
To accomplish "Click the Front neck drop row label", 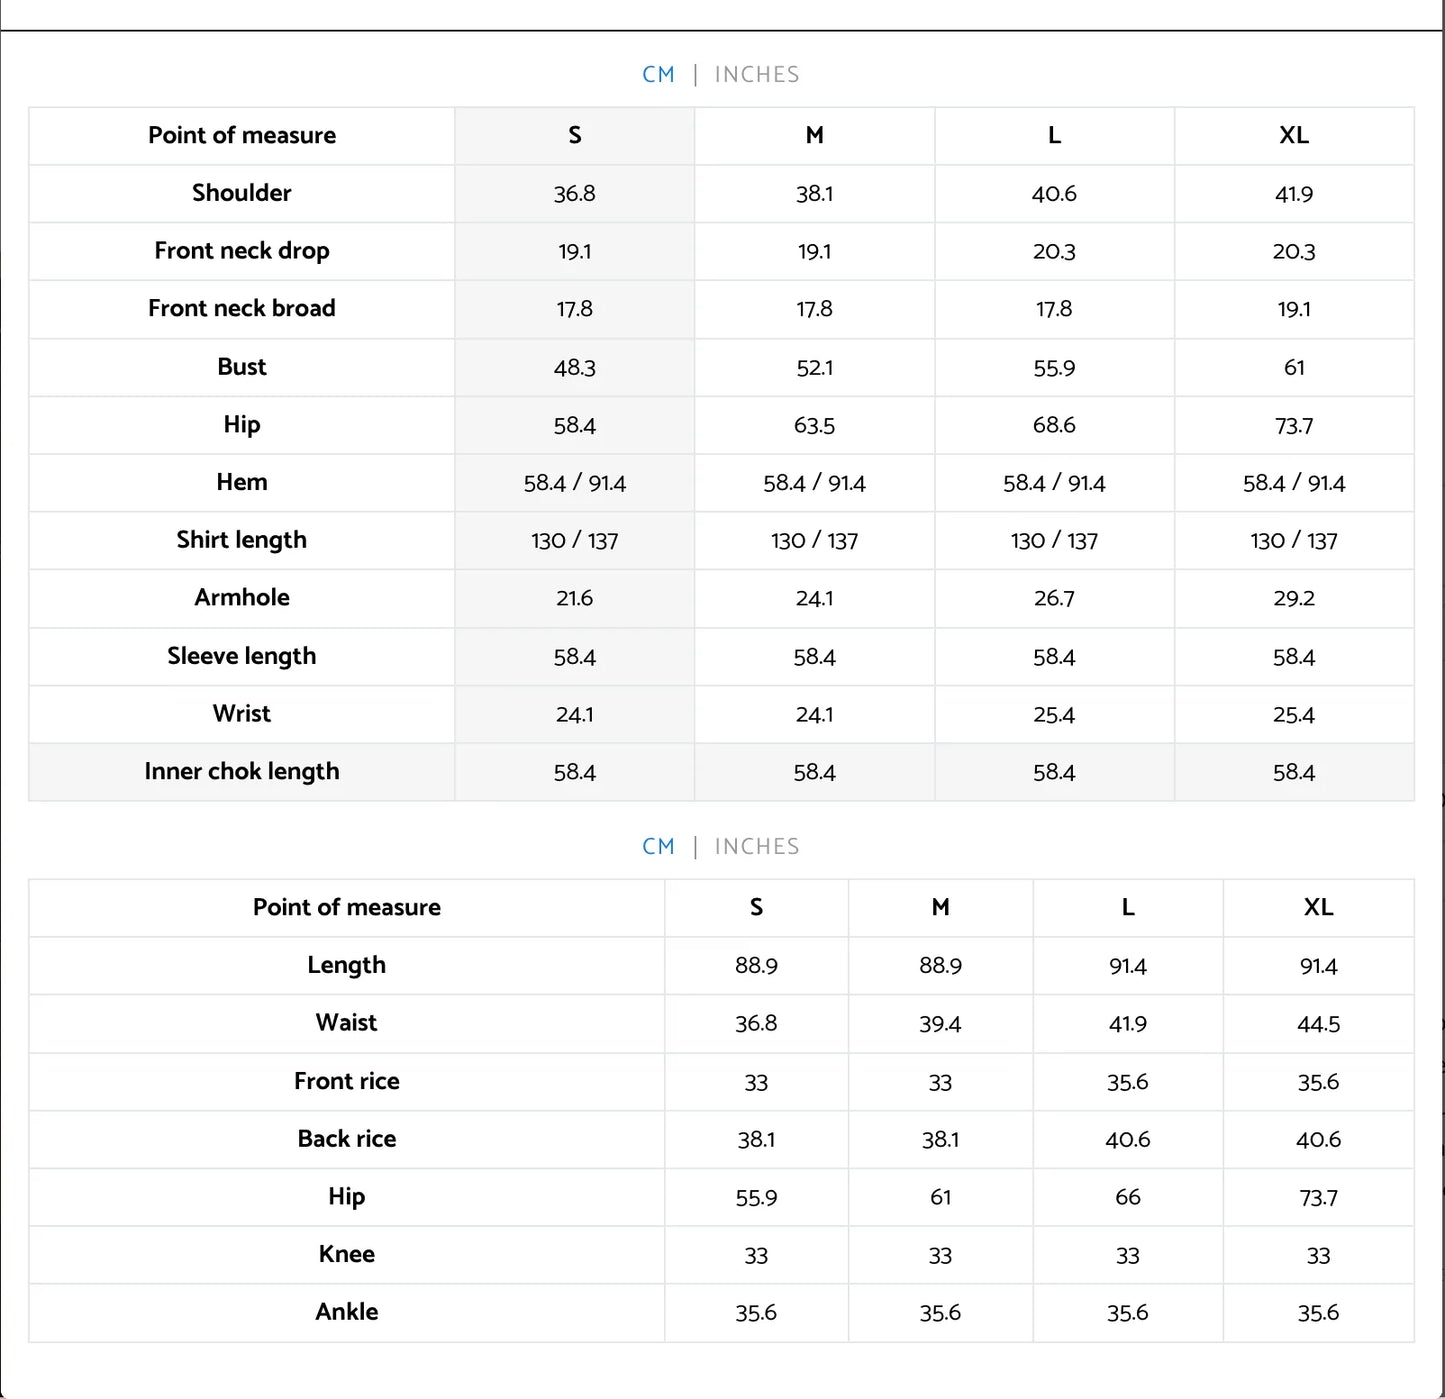I will (x=242, y=251).
